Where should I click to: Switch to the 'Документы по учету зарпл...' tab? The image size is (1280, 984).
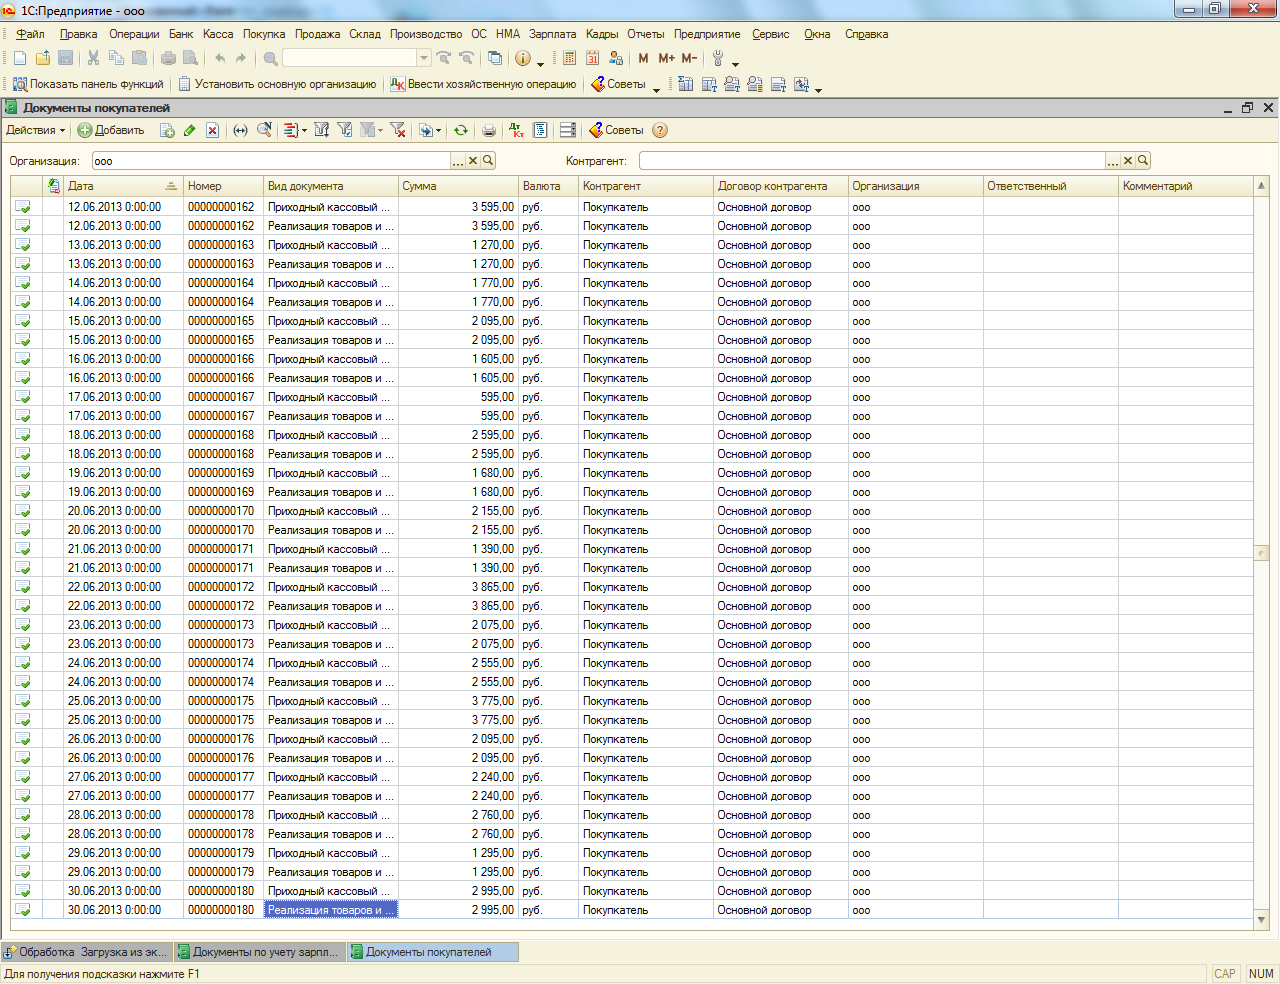pyautogui.click(x=260, y=952)
